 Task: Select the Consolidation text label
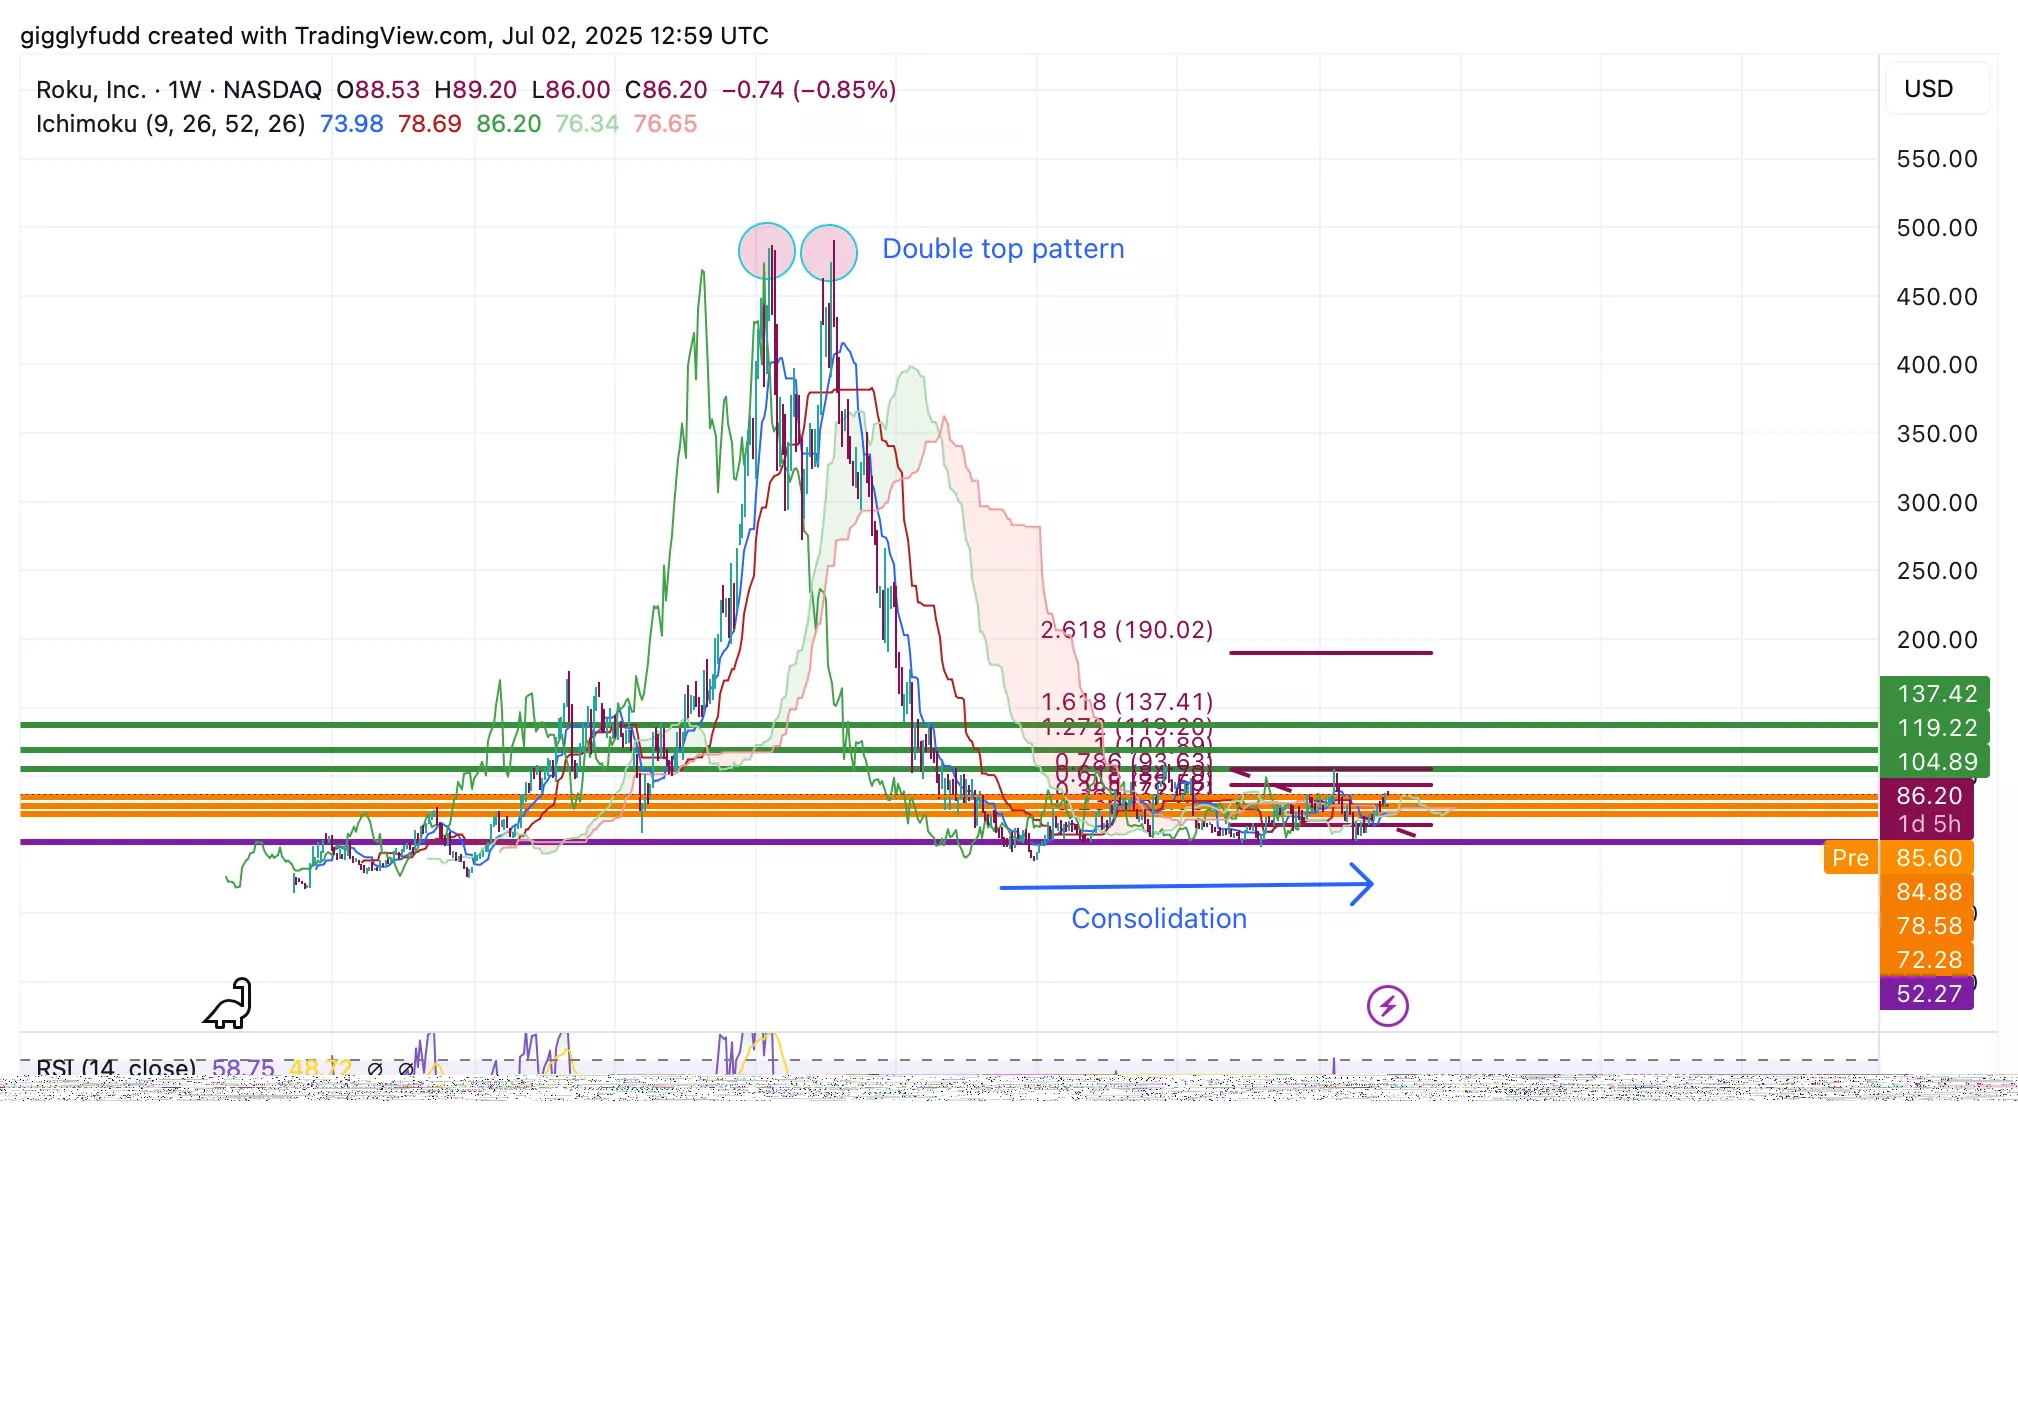[x=1159, y=919]
